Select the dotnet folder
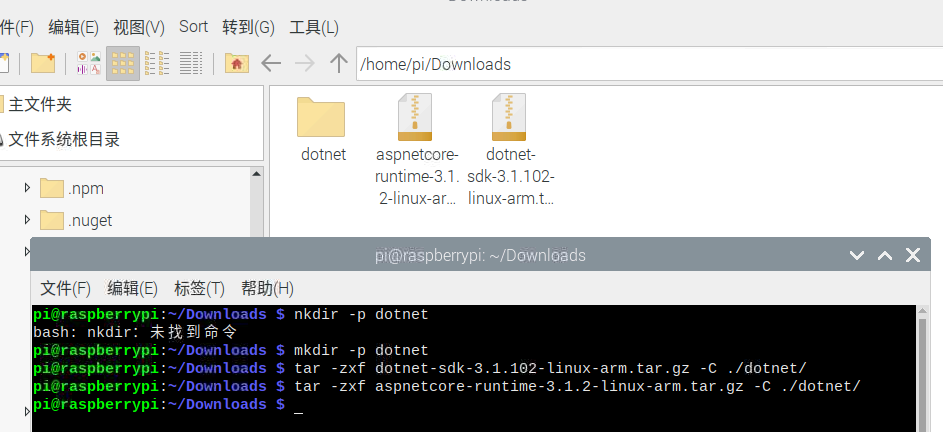 (x=323, y=129)
